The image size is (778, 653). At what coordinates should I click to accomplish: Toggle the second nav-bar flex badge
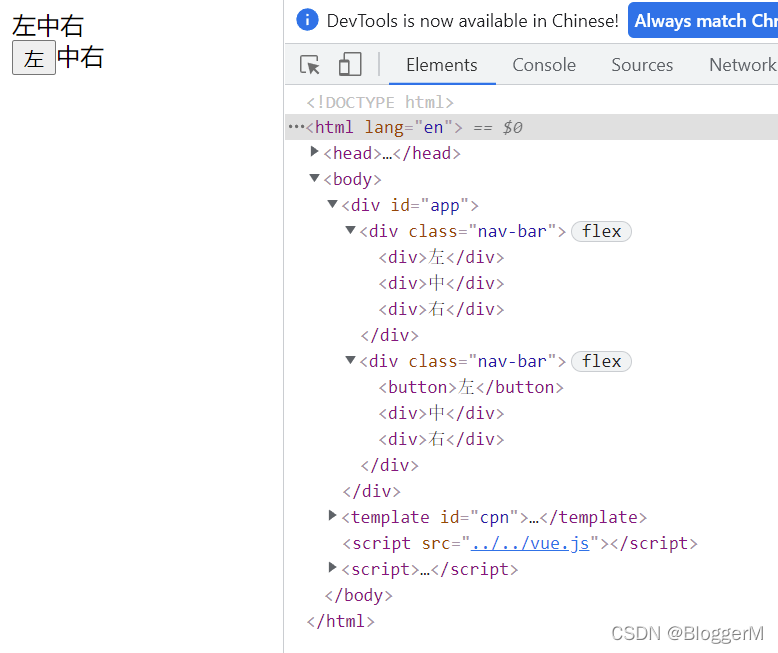click(x=601, y=362)
